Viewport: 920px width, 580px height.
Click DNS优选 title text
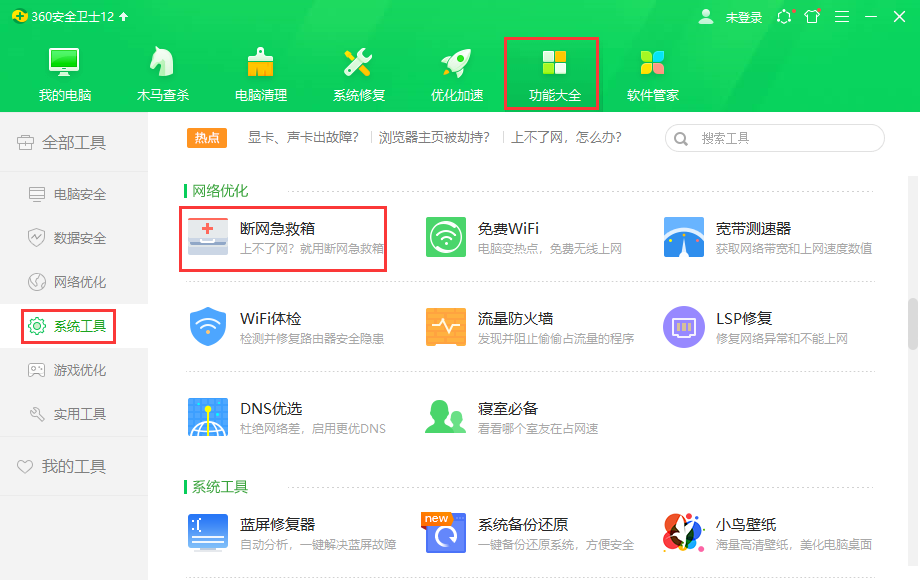[x=271, y=408]
